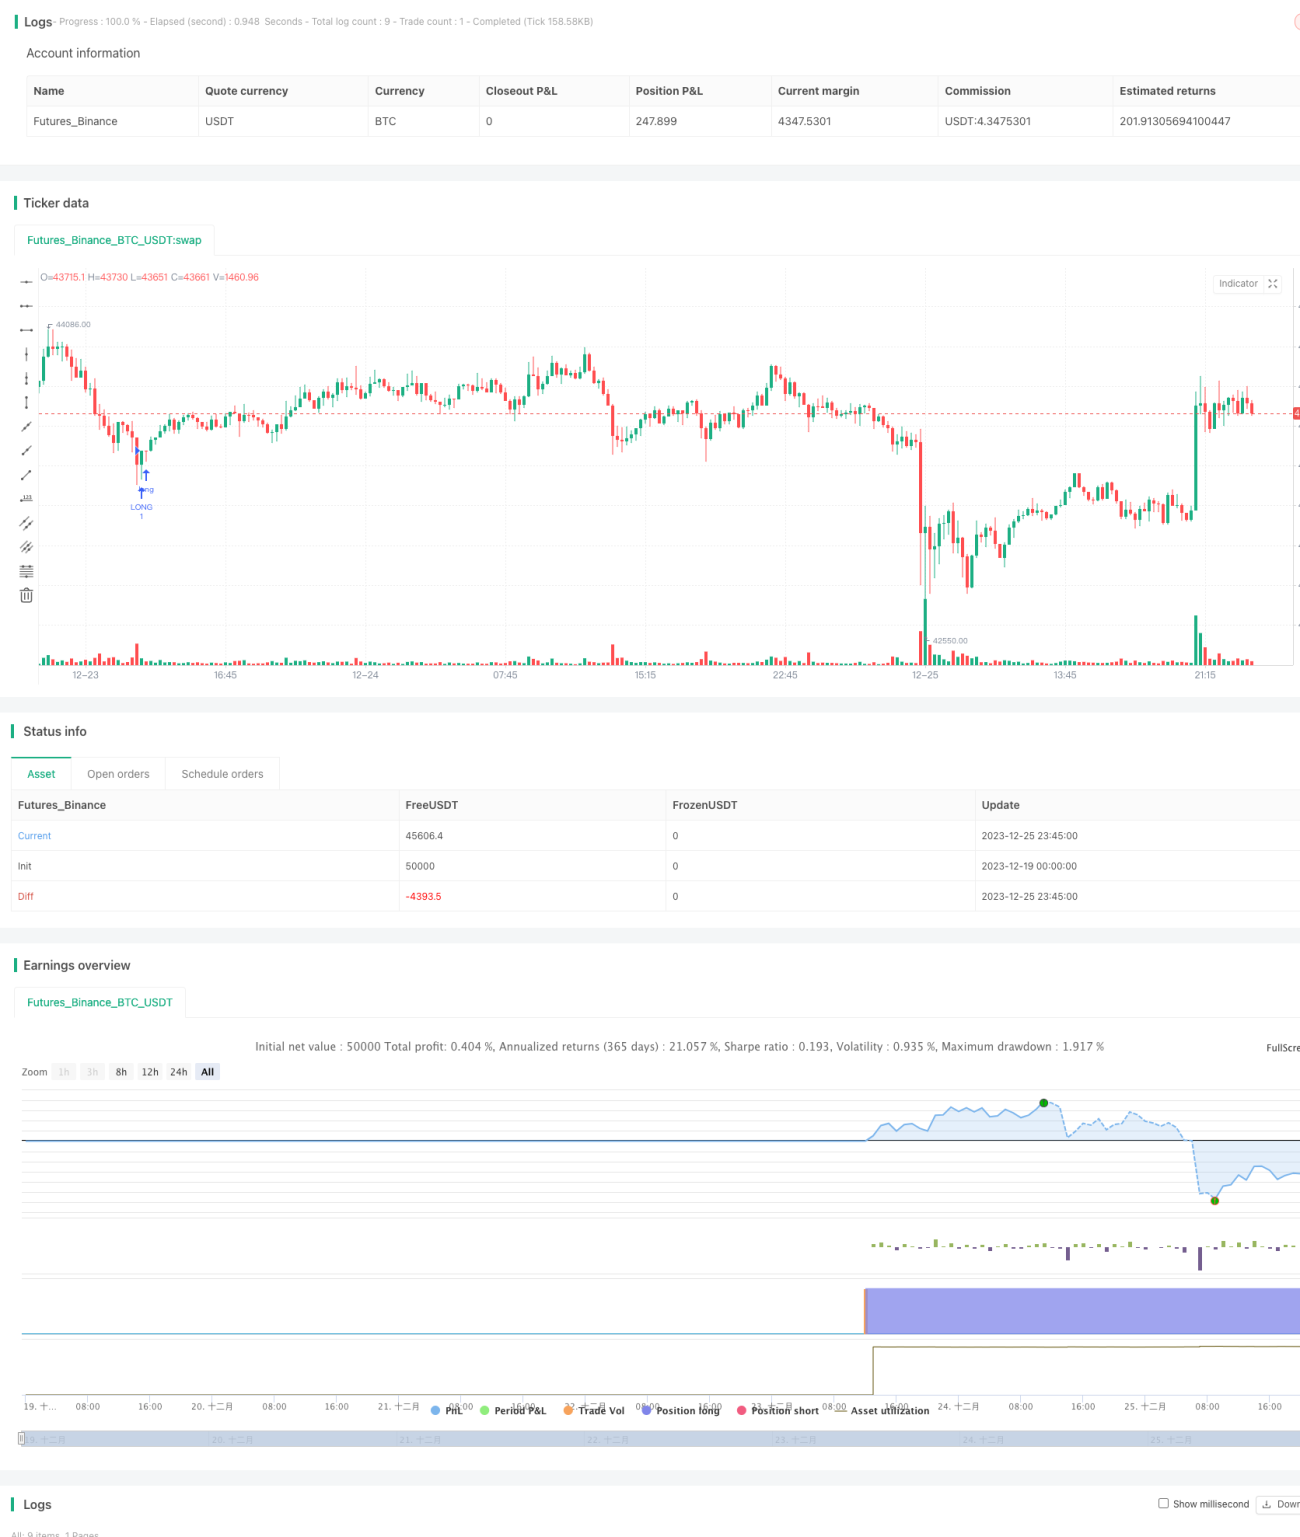The height and width of the screenshot is (1537, 1300).
Task: Toggle the Position long legend series
Action: 681,1410
